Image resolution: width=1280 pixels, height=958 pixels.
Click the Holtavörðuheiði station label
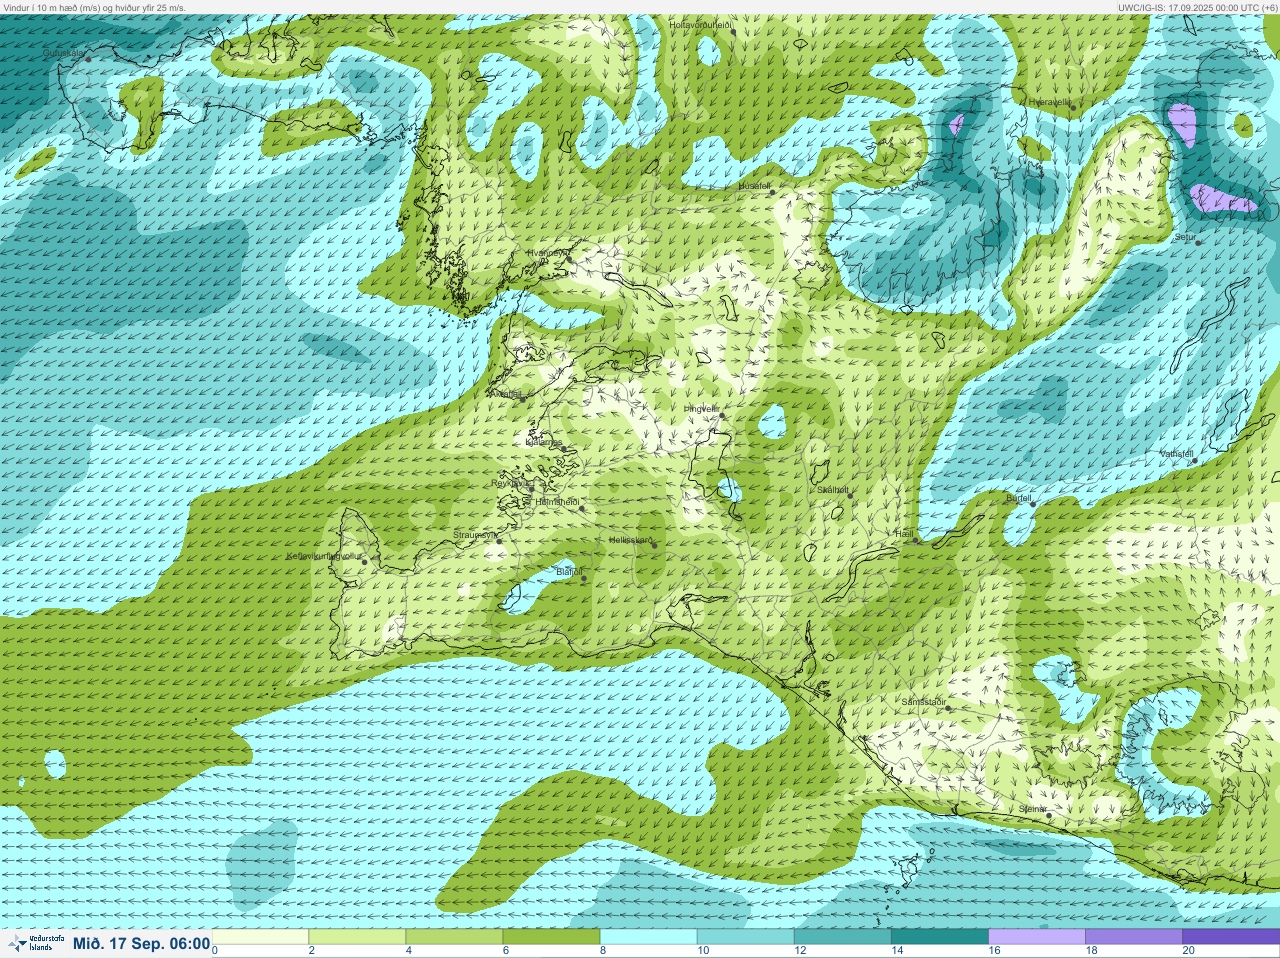pos(702,24)
